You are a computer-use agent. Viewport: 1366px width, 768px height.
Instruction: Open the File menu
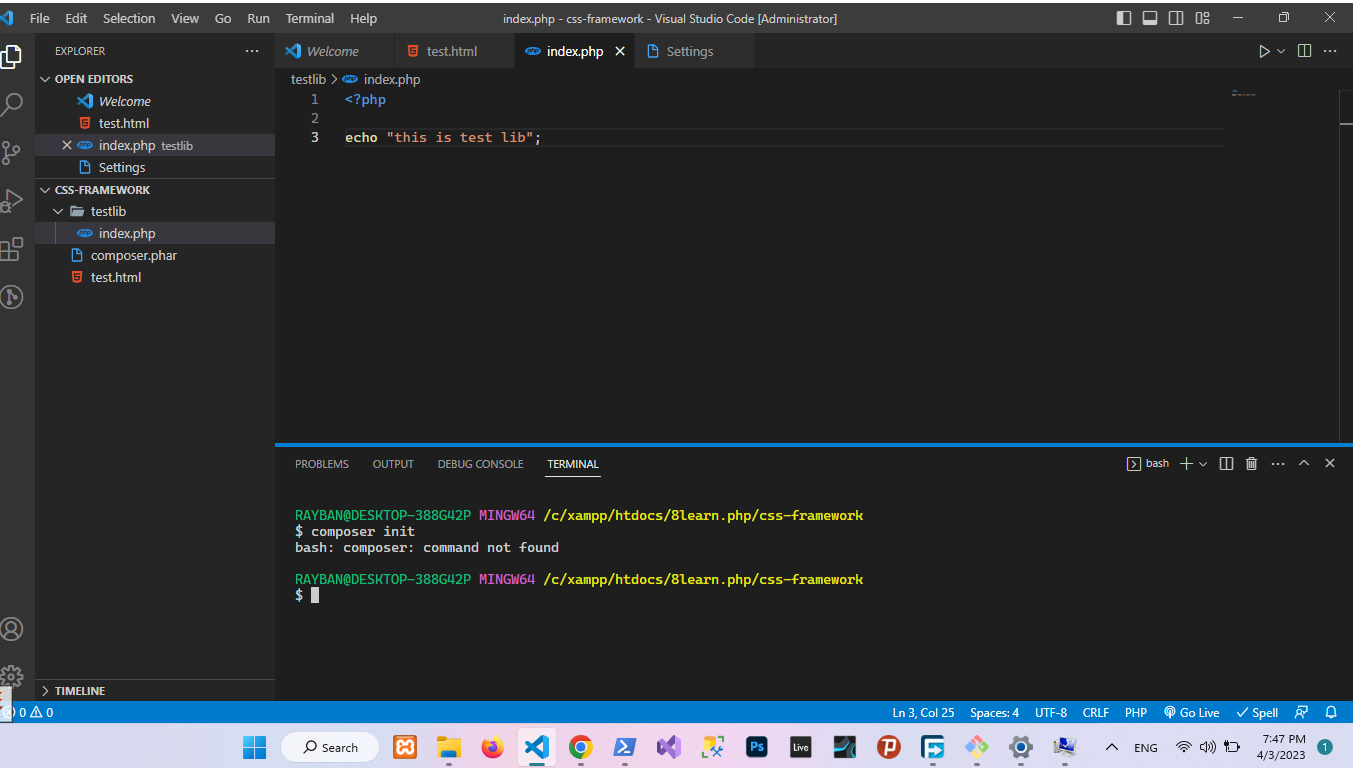click(40, 18)
